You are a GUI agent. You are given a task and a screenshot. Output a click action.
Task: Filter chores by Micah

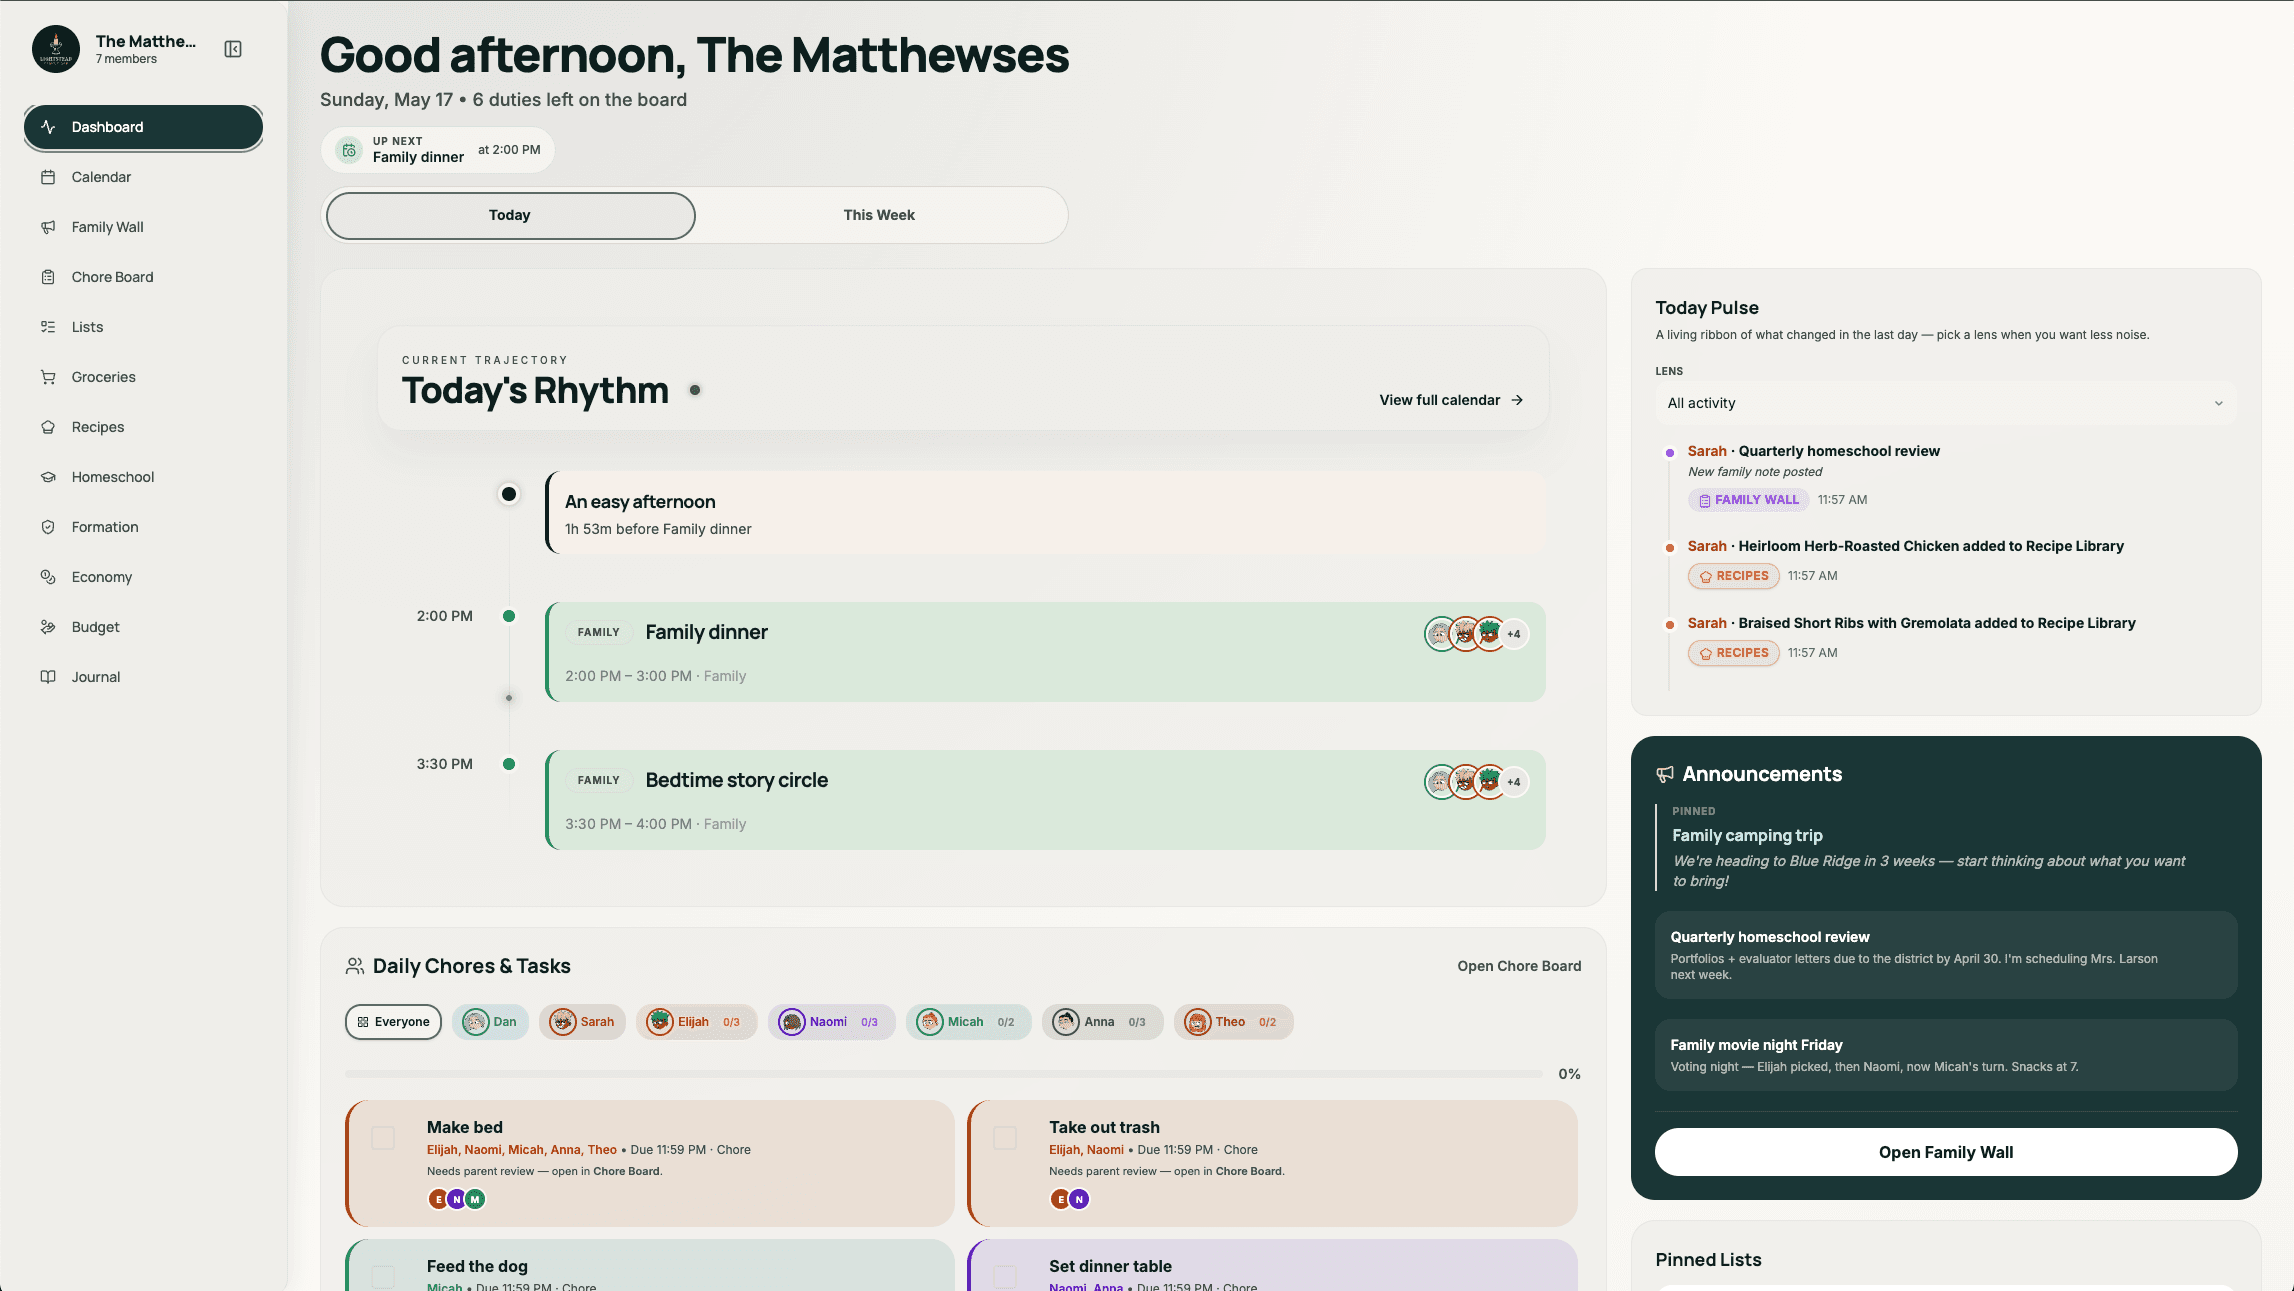[968, 1022]
